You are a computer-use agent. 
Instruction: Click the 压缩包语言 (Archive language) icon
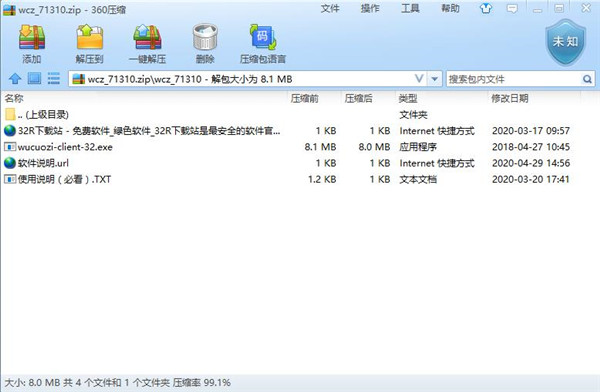[x=263, y=38]
